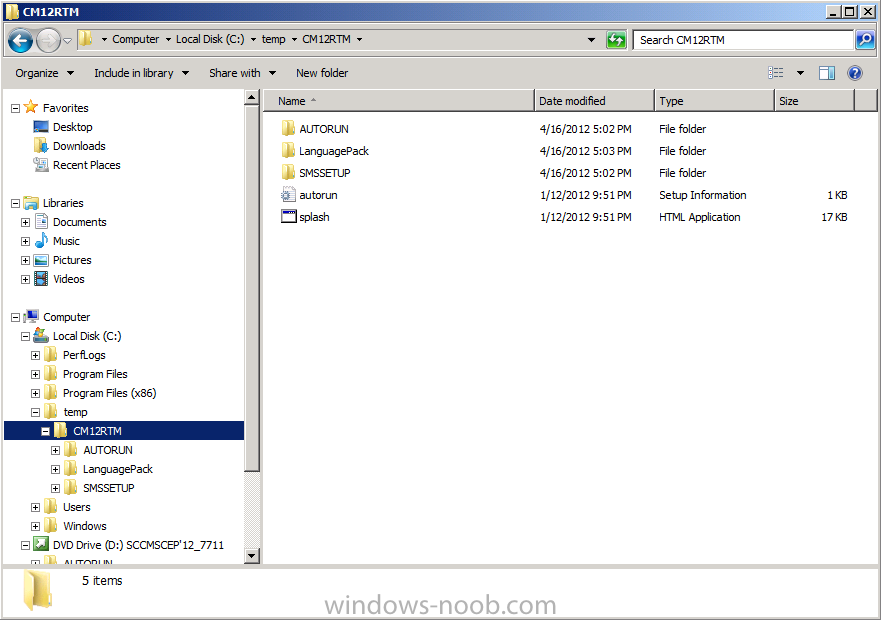Open the Users folder in tree
881x620 pixels.
(x=76, y=507)
